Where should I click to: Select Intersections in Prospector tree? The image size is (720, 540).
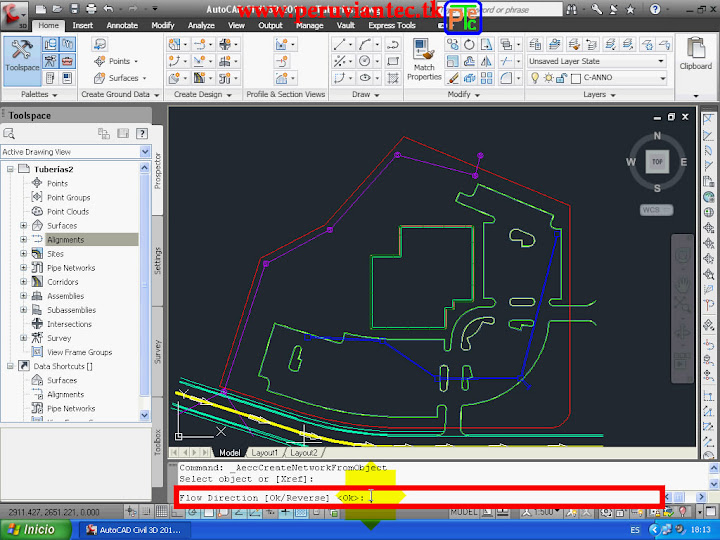[x=69, y=324]
